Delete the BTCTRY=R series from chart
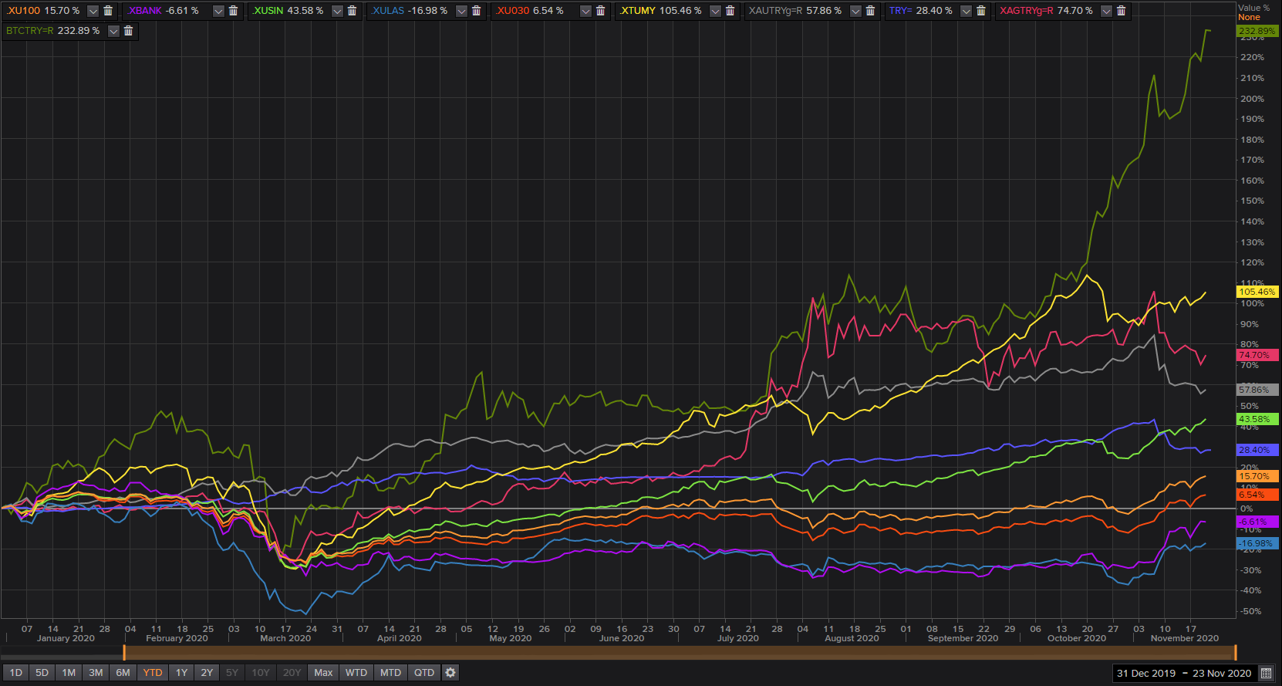 [129, 31]
